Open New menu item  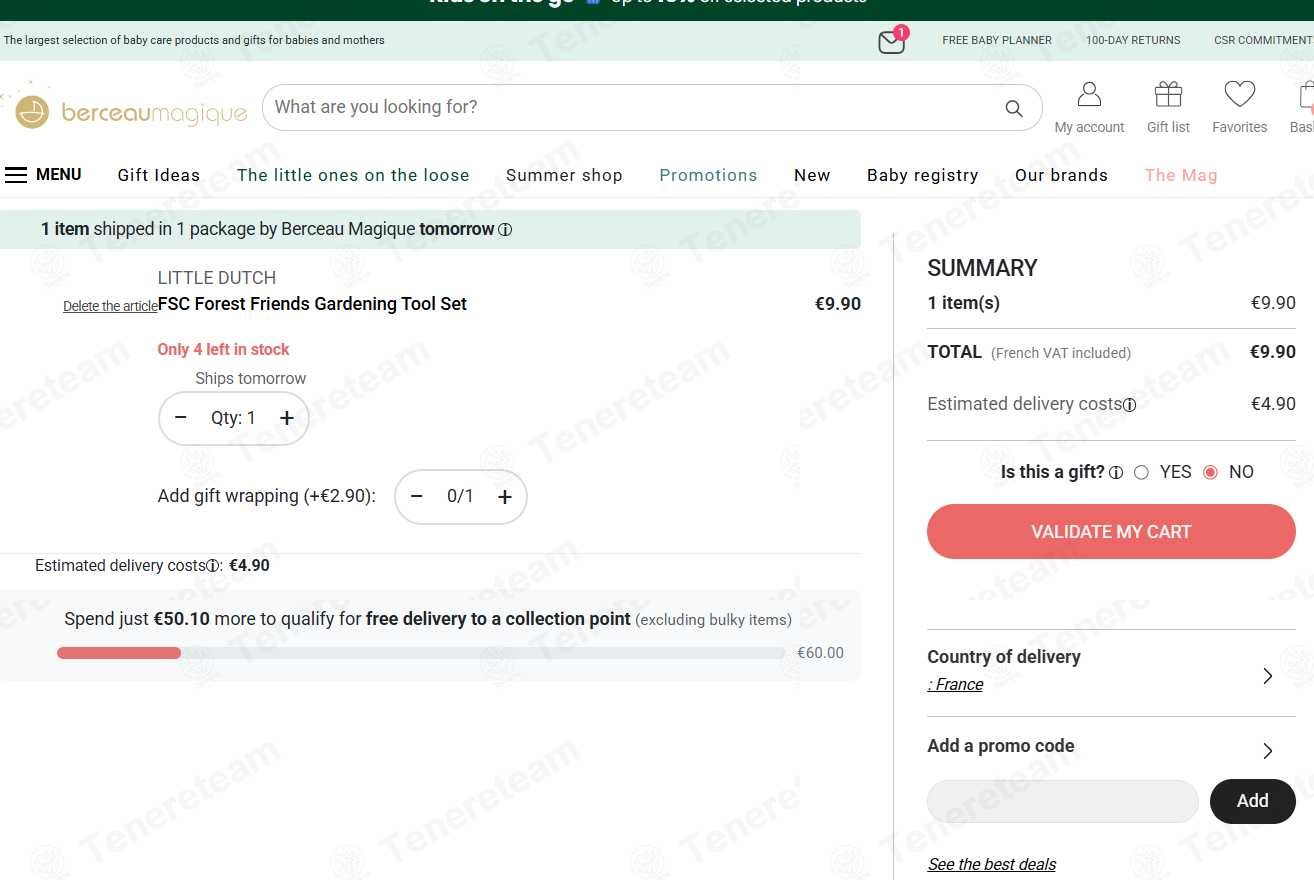[x=812, y=175]
